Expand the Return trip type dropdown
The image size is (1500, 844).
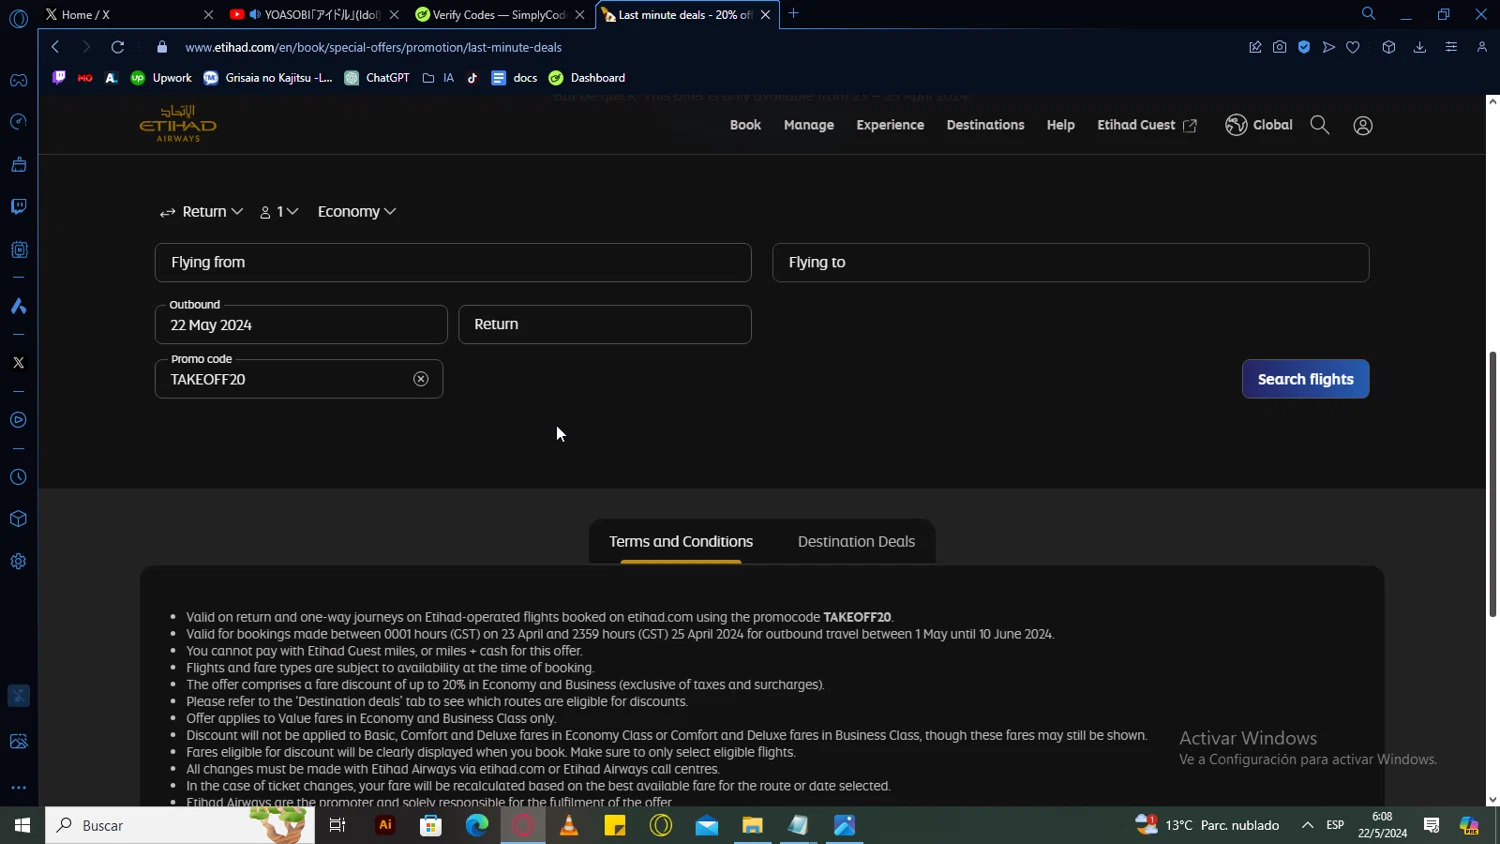[201, 212]
